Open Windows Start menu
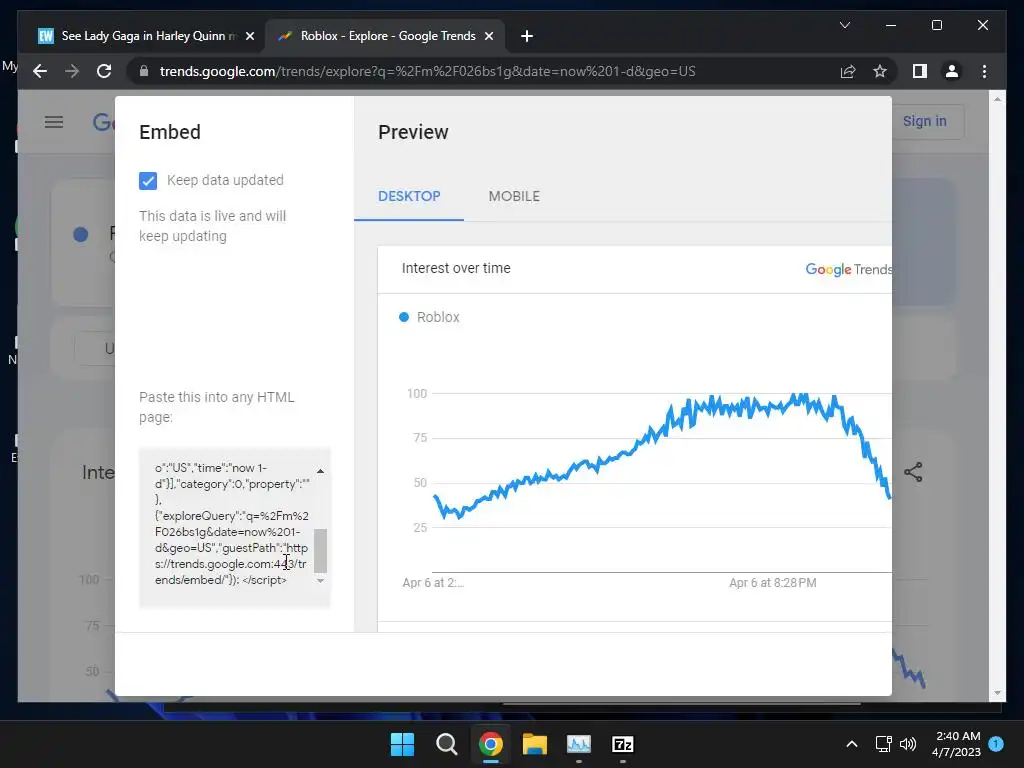Viewport: 1024px width, 768px height. click(x=402, y=744)
